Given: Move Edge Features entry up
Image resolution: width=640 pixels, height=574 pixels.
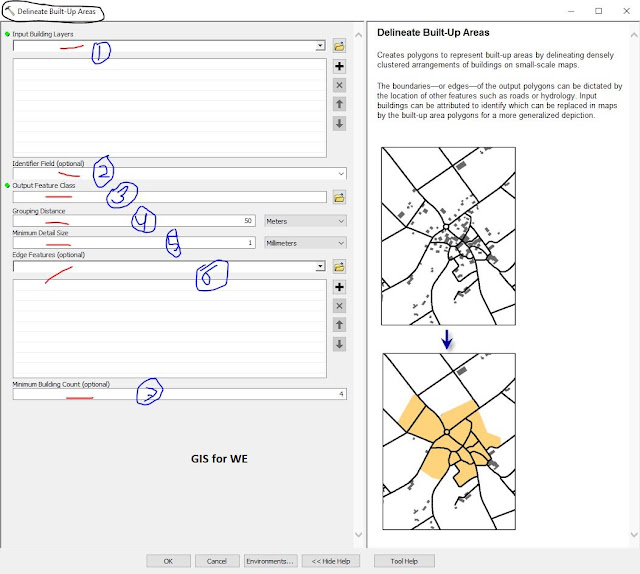Looking at the screenshot, I should pos(339,325).
